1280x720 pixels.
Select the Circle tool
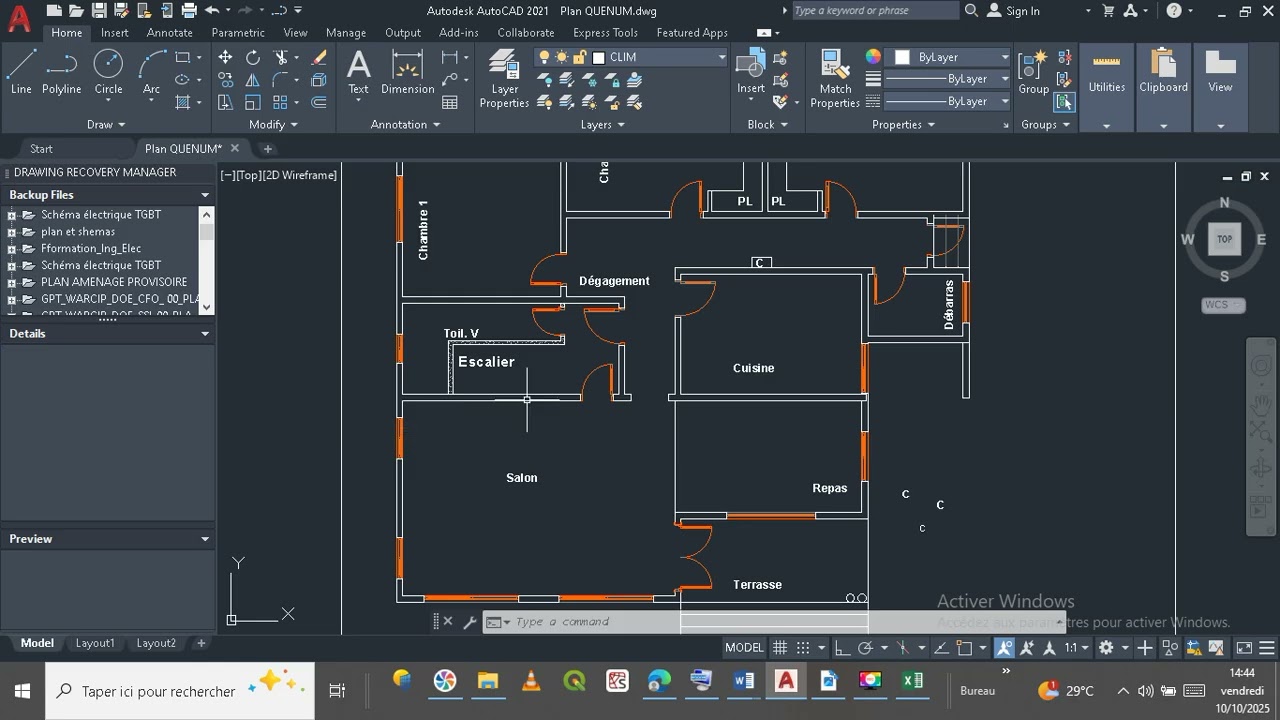pos(108,71)
